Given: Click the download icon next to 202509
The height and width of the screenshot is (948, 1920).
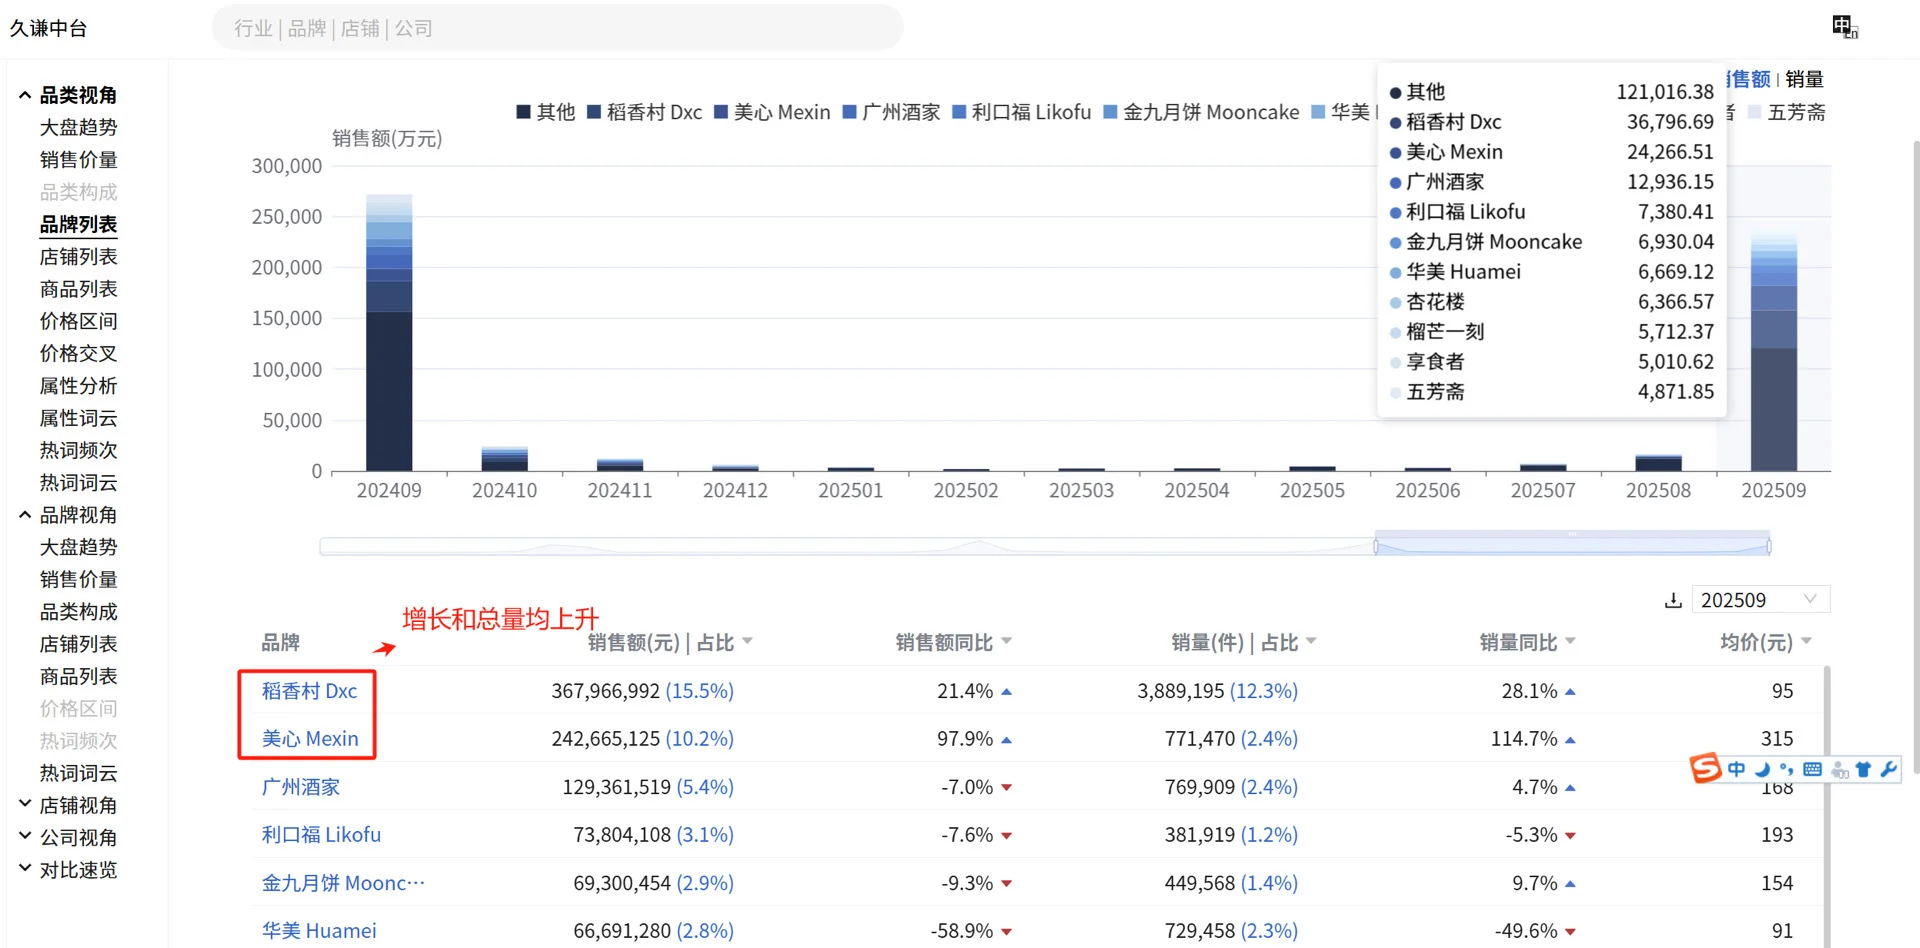Looking at the screenshot, I should tap(1674, 599).
